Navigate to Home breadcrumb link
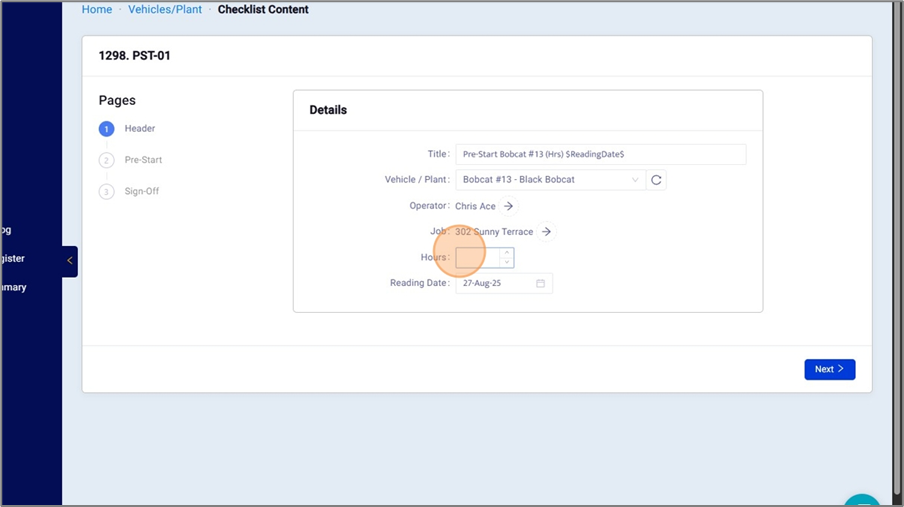904x507 pixels. [97, 10]
